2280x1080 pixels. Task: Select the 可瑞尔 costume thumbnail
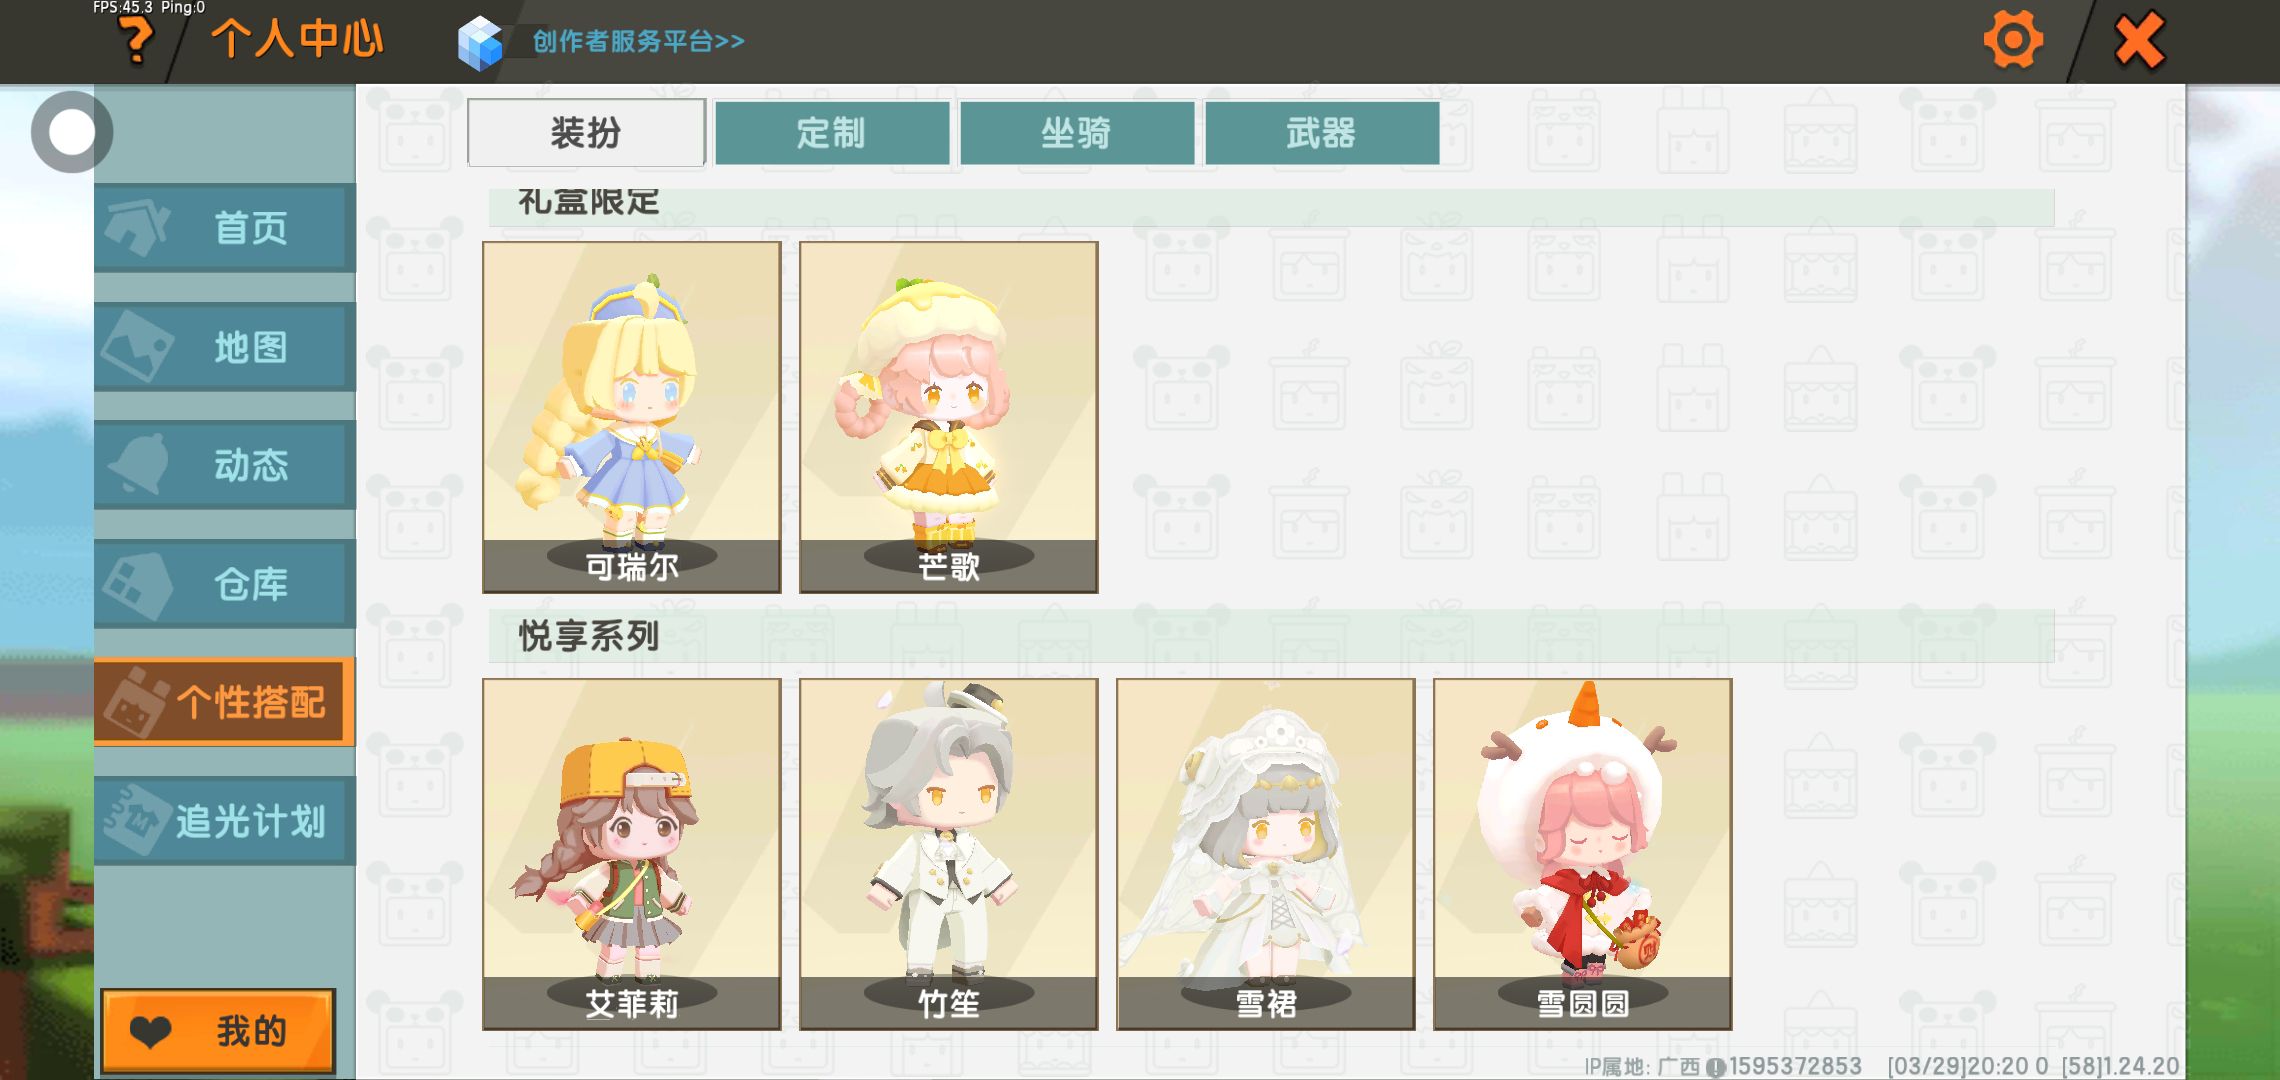[632, 417]
